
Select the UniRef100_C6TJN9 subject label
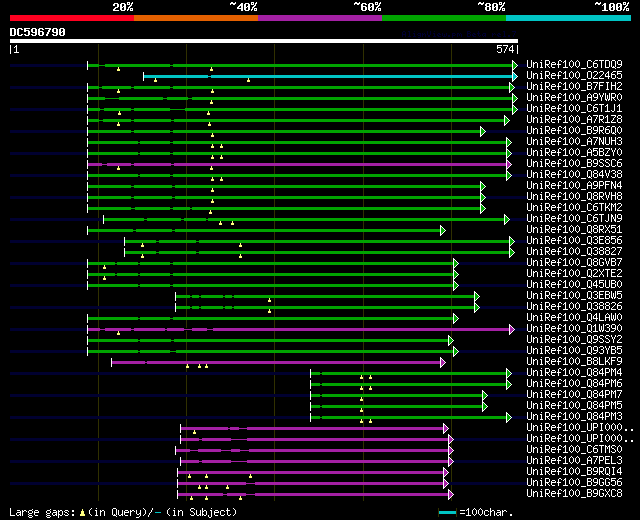[574, 219]
